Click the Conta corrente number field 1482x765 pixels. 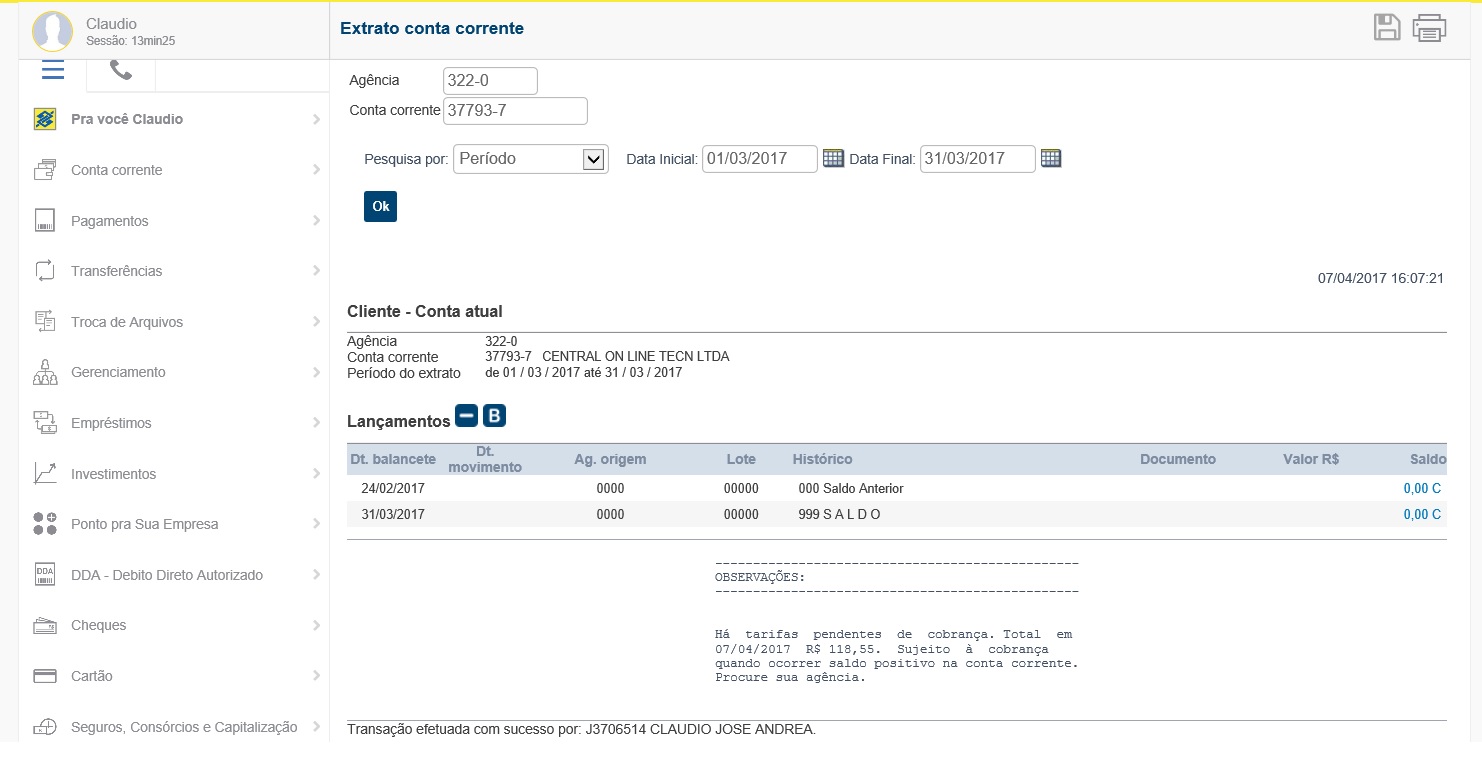[515, 111]
